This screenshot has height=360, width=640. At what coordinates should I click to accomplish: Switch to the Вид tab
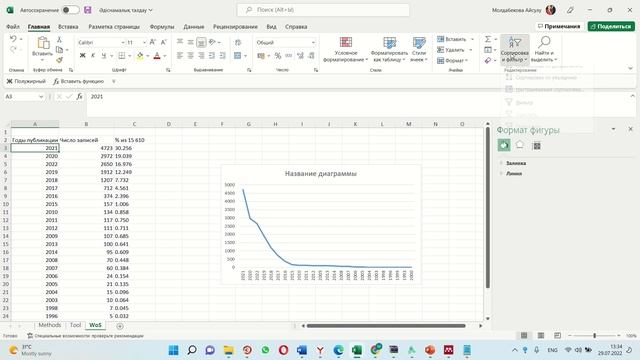(271, 27)
